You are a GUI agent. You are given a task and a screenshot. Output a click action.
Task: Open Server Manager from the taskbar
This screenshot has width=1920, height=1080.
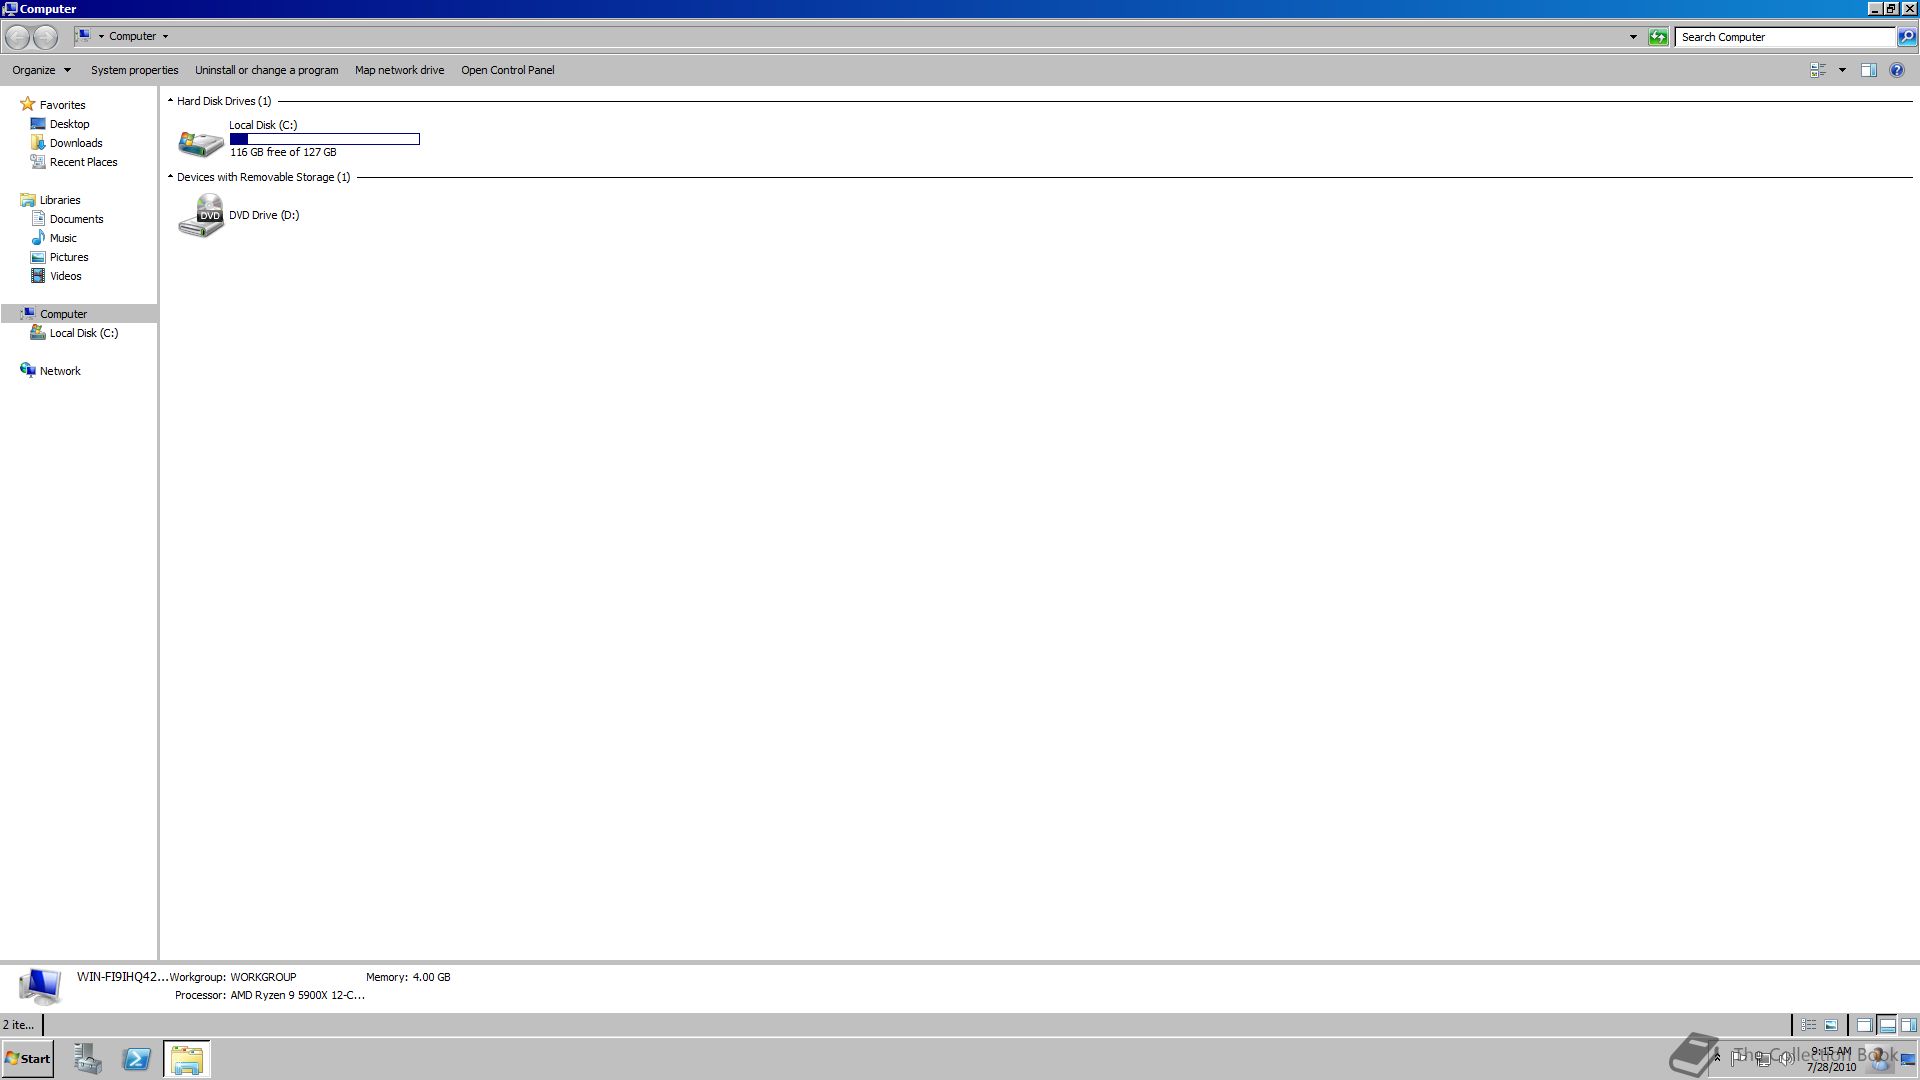click(87, 1059)
